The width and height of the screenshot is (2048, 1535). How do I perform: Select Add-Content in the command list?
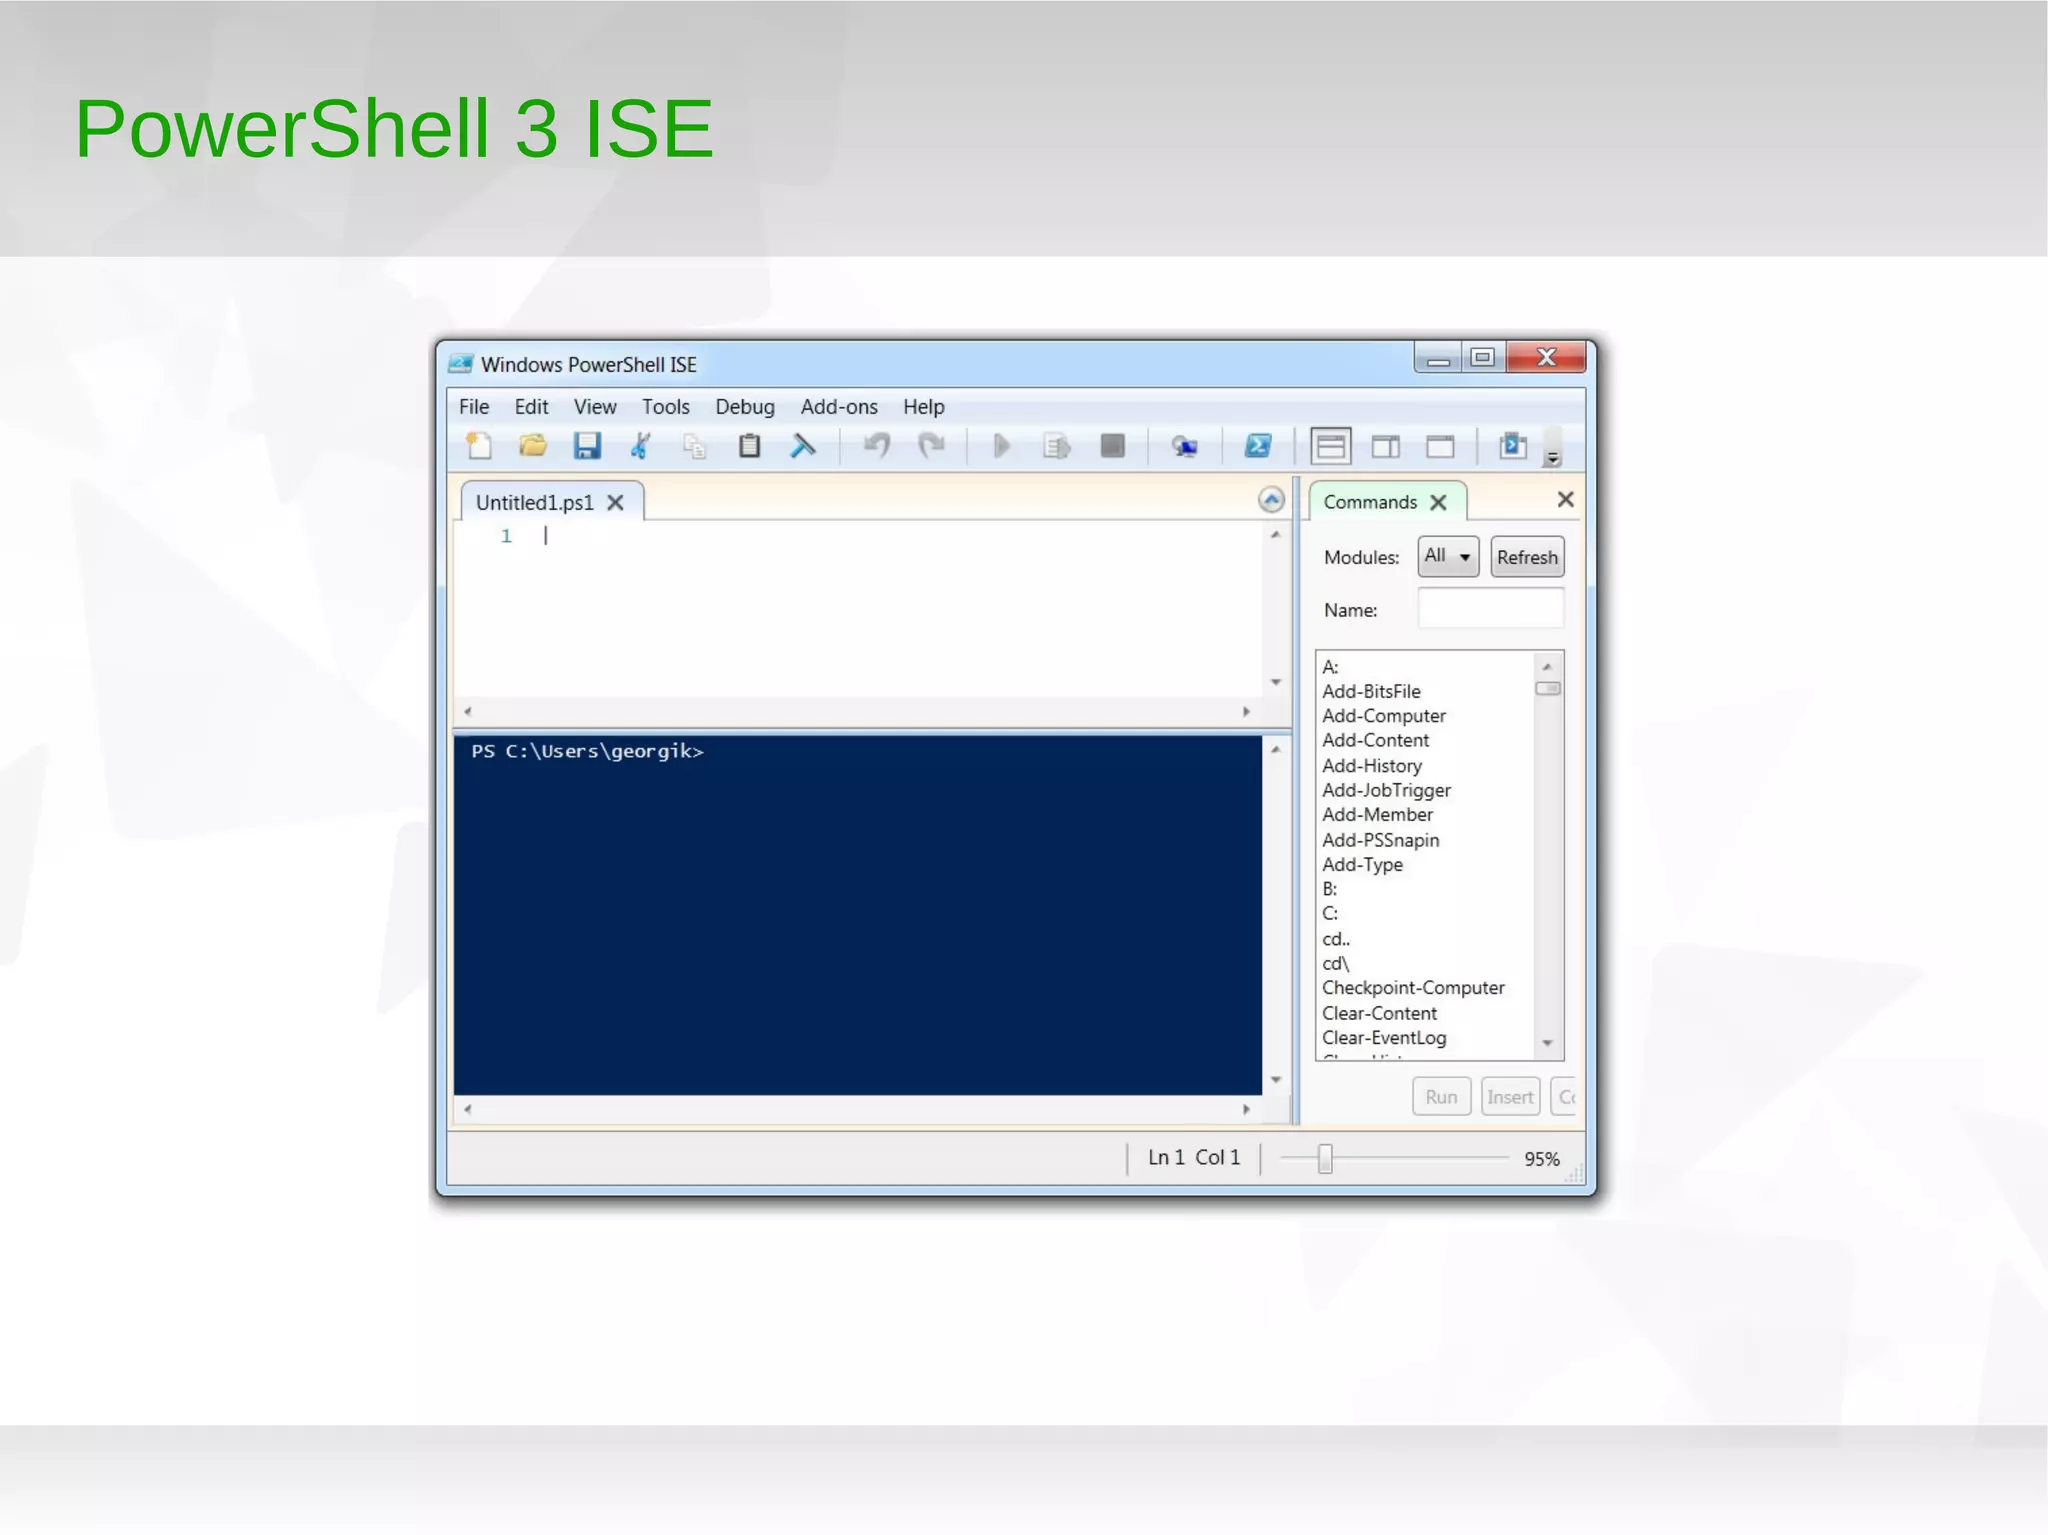[1376, 741]
